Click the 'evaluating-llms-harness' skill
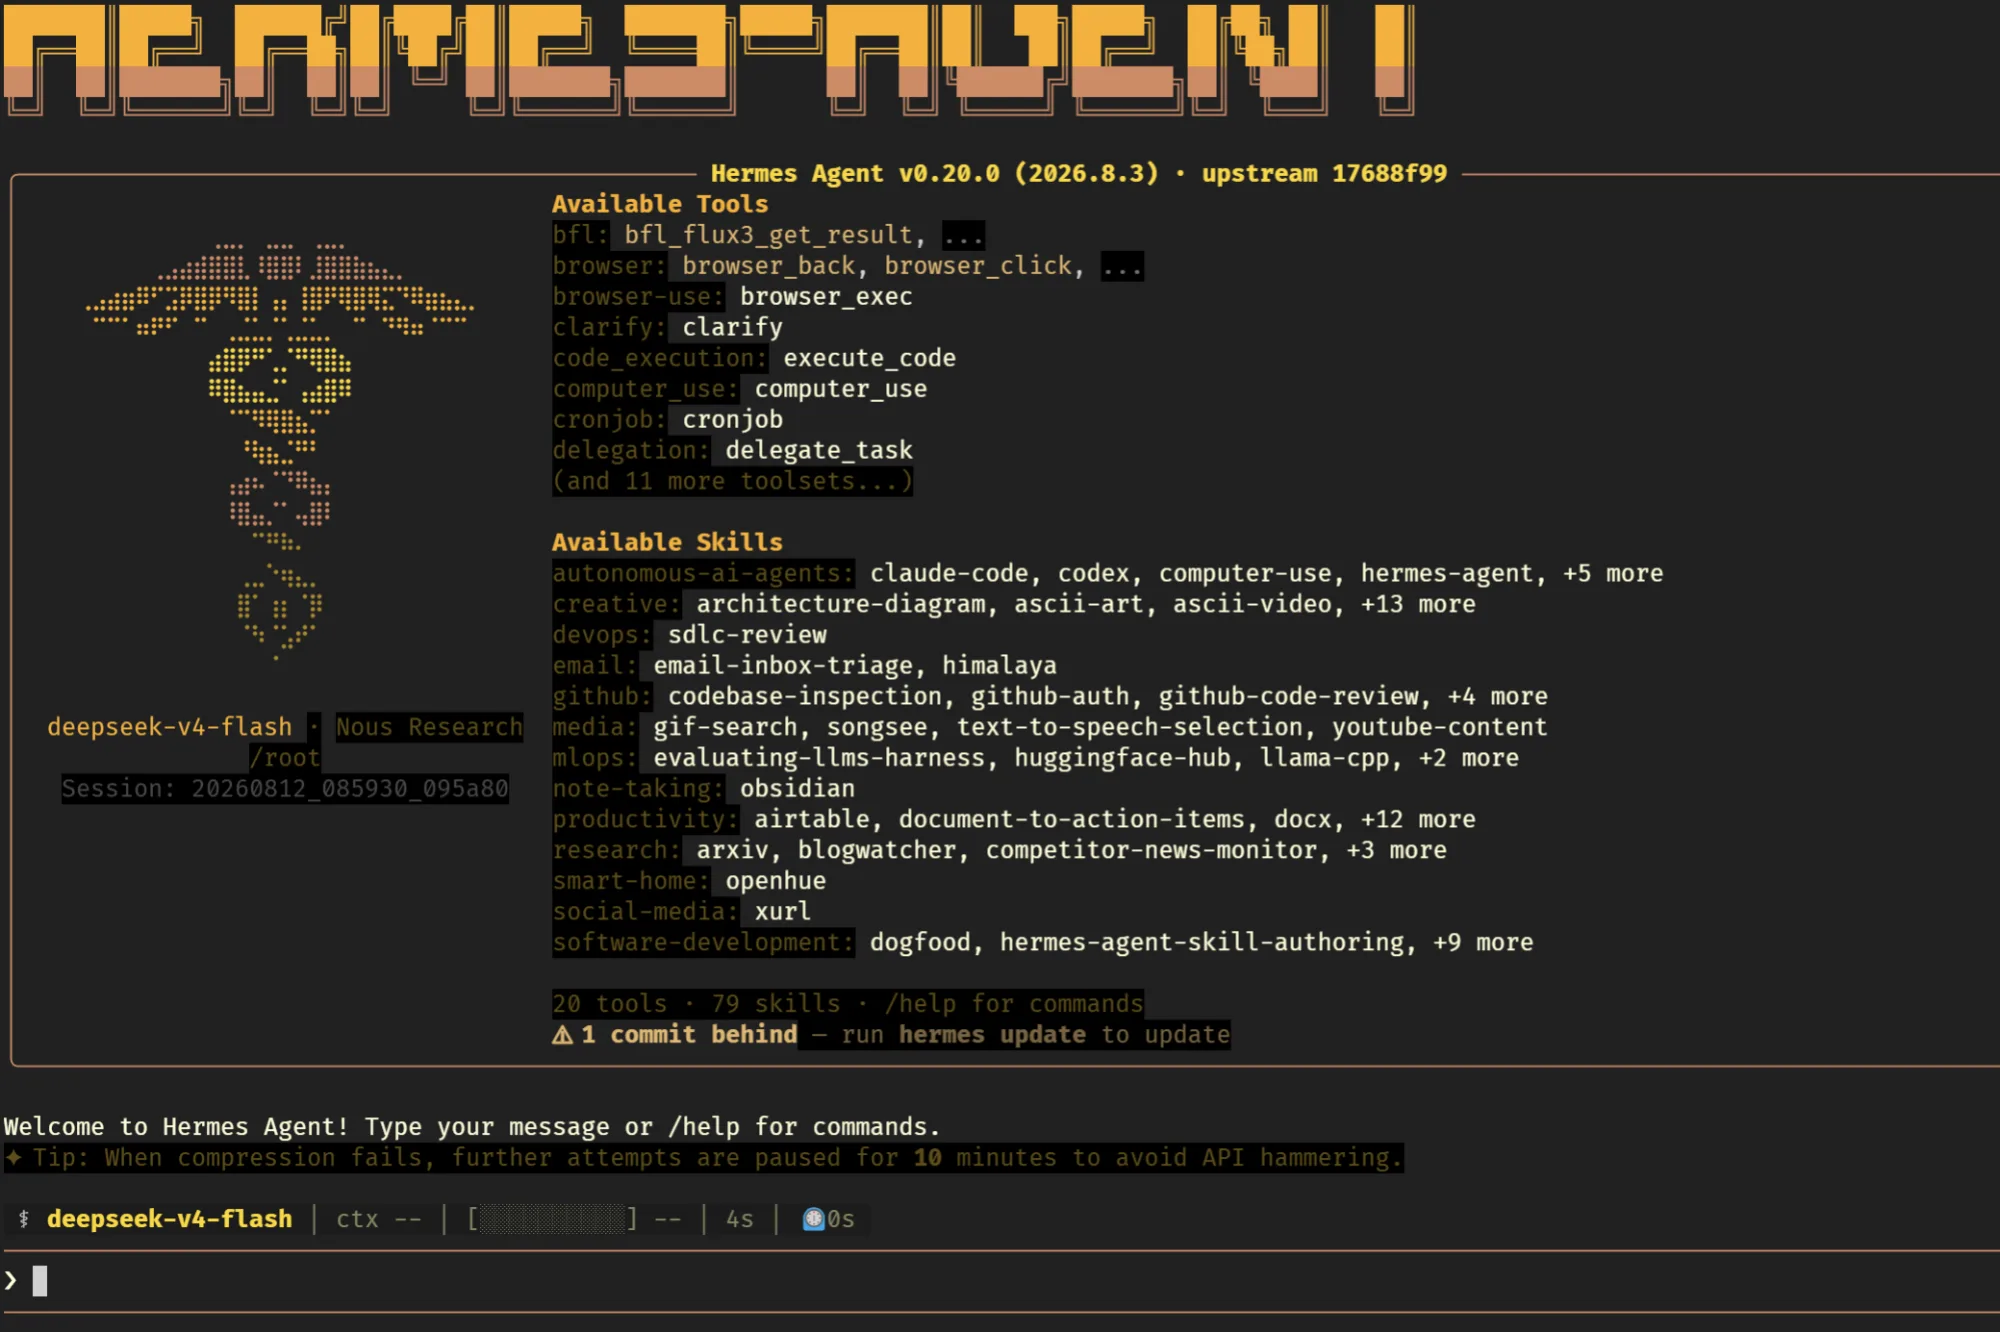The width and height of the screenshot is (2000, 1332). (819, 758)
